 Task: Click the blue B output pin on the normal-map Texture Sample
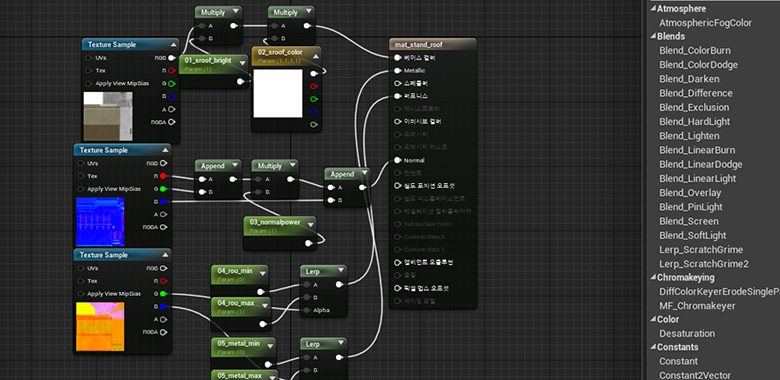click(163, 201)
